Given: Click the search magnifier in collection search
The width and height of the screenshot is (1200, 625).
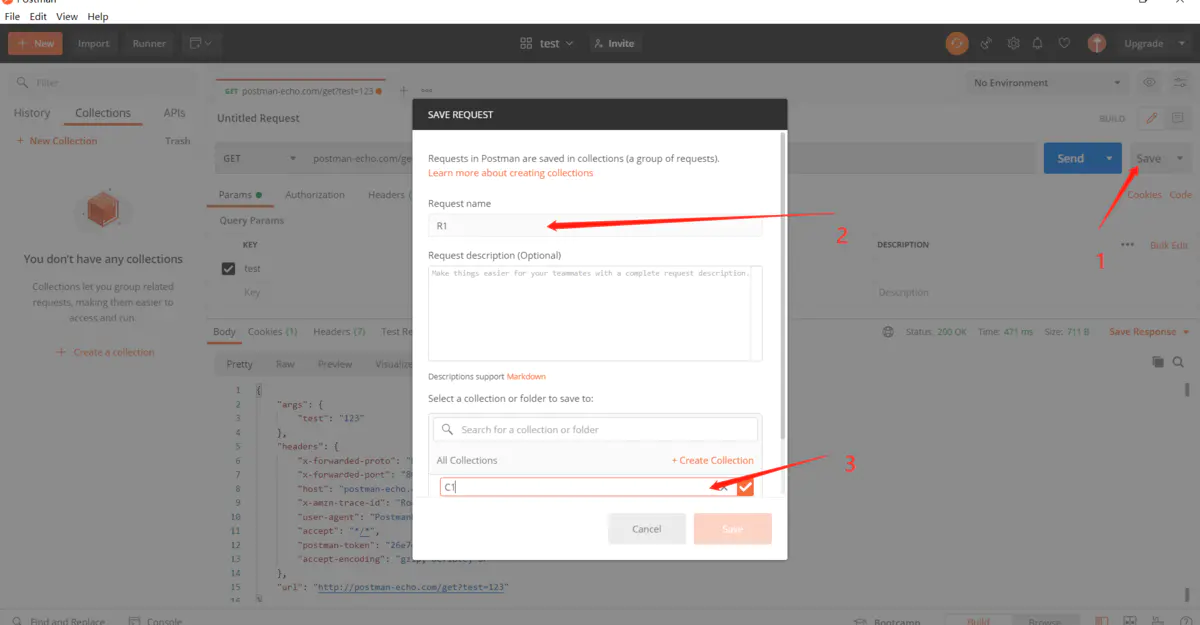Looking at the screenshot, I should [x=447, y=429].
